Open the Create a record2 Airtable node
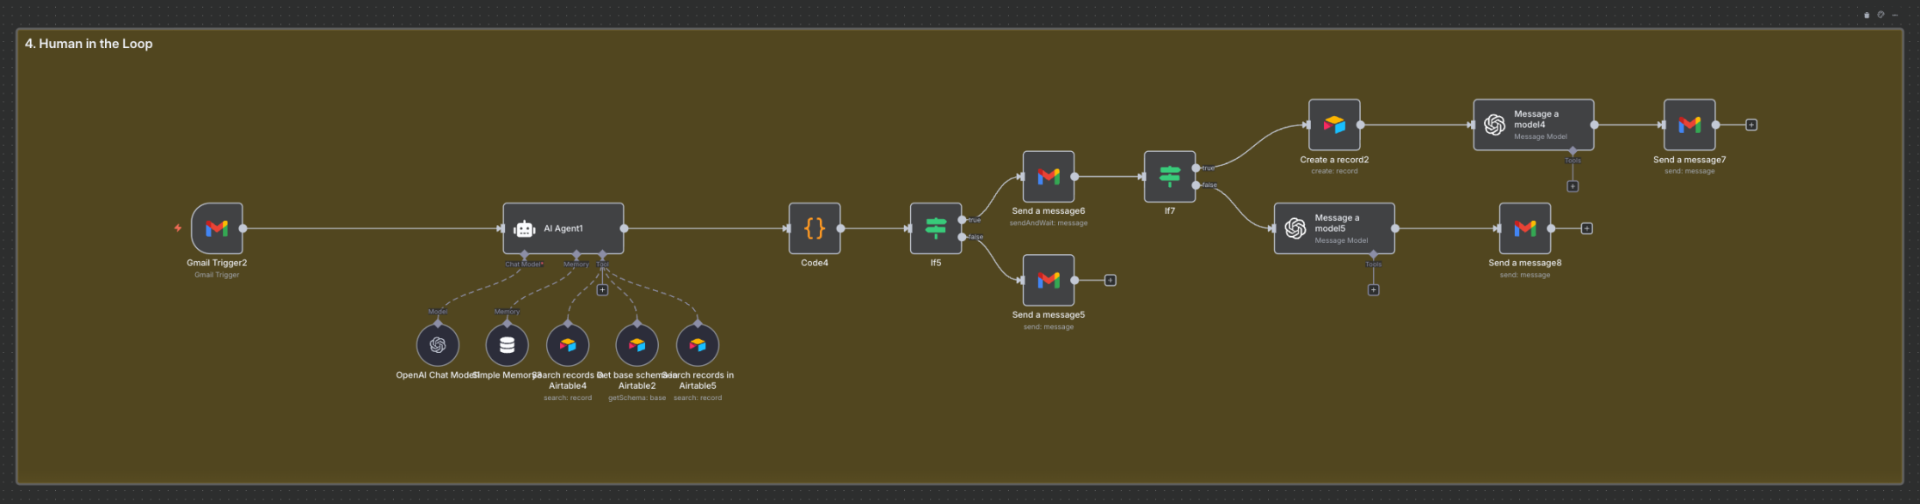Screen dimensions: 1920x504 click(x=1335, y=125)
